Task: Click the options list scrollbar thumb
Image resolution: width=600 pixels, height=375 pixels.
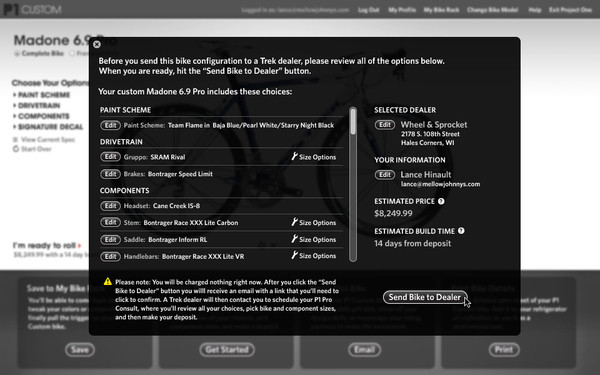Action: coord(353,122)
